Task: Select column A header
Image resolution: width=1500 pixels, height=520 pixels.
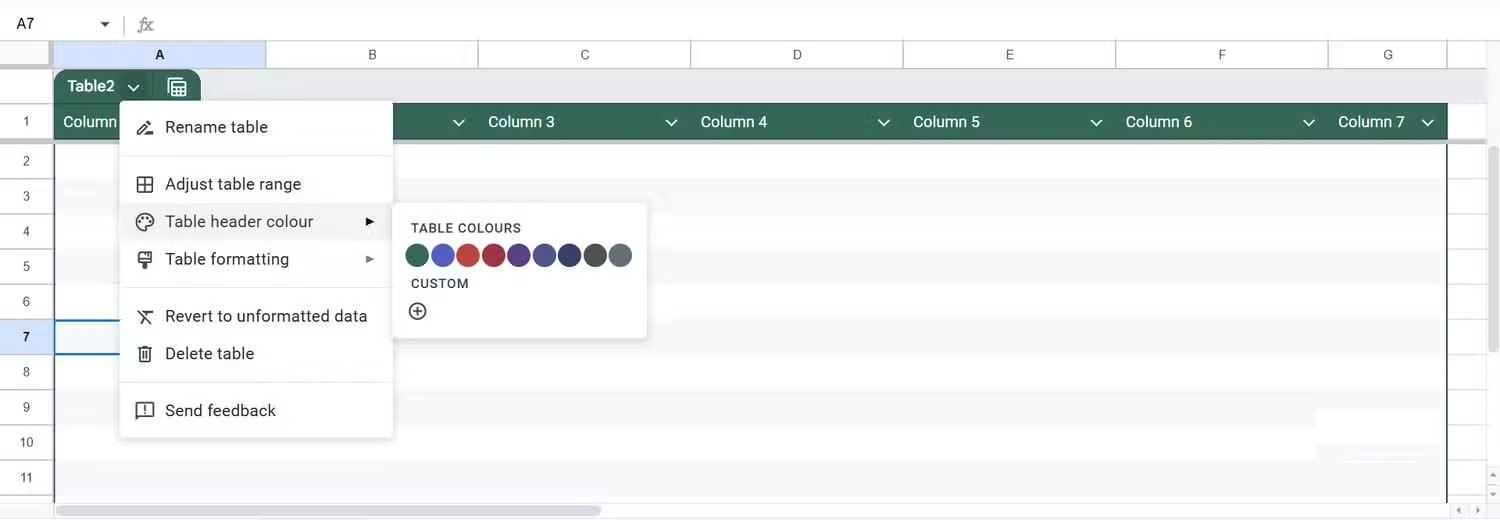Action: tap(160, 55)
